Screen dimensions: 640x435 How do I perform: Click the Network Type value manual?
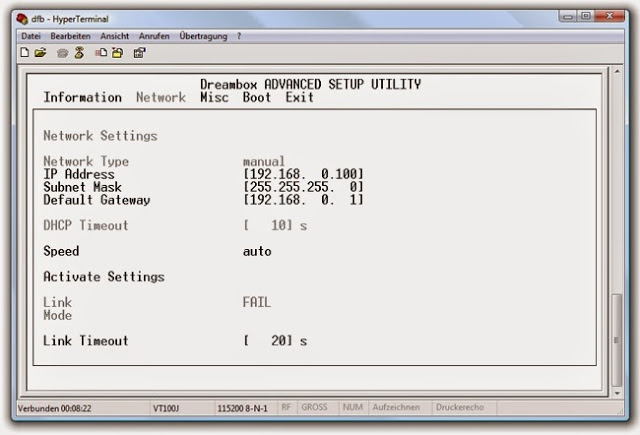[x=264, y=161]
